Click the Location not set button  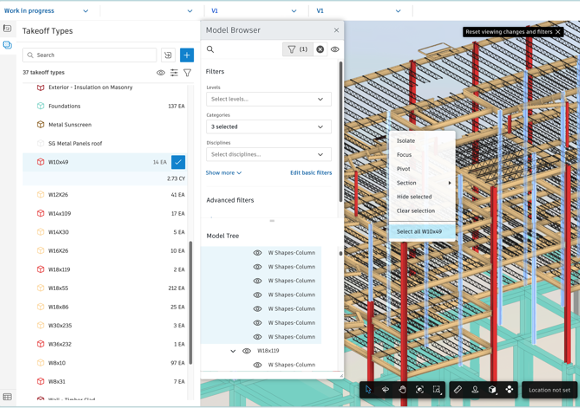point(549,390)
